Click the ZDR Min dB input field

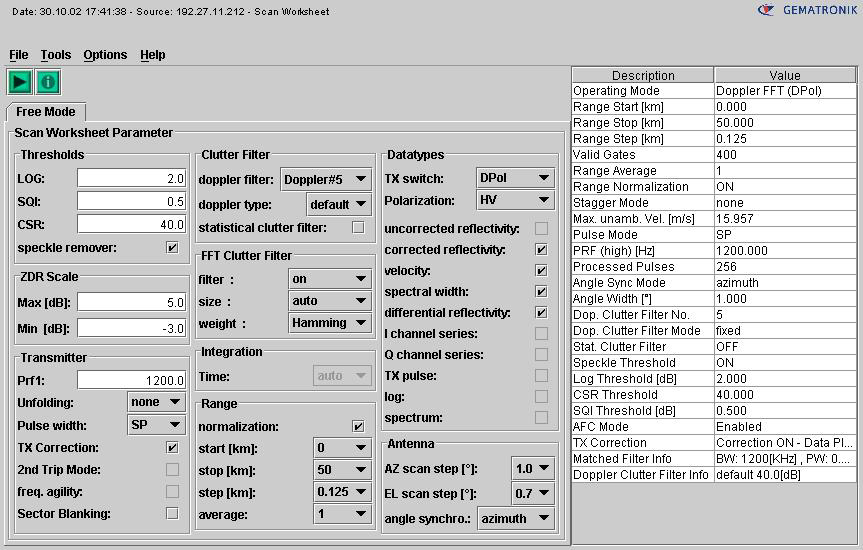click(x=132, y=328)
